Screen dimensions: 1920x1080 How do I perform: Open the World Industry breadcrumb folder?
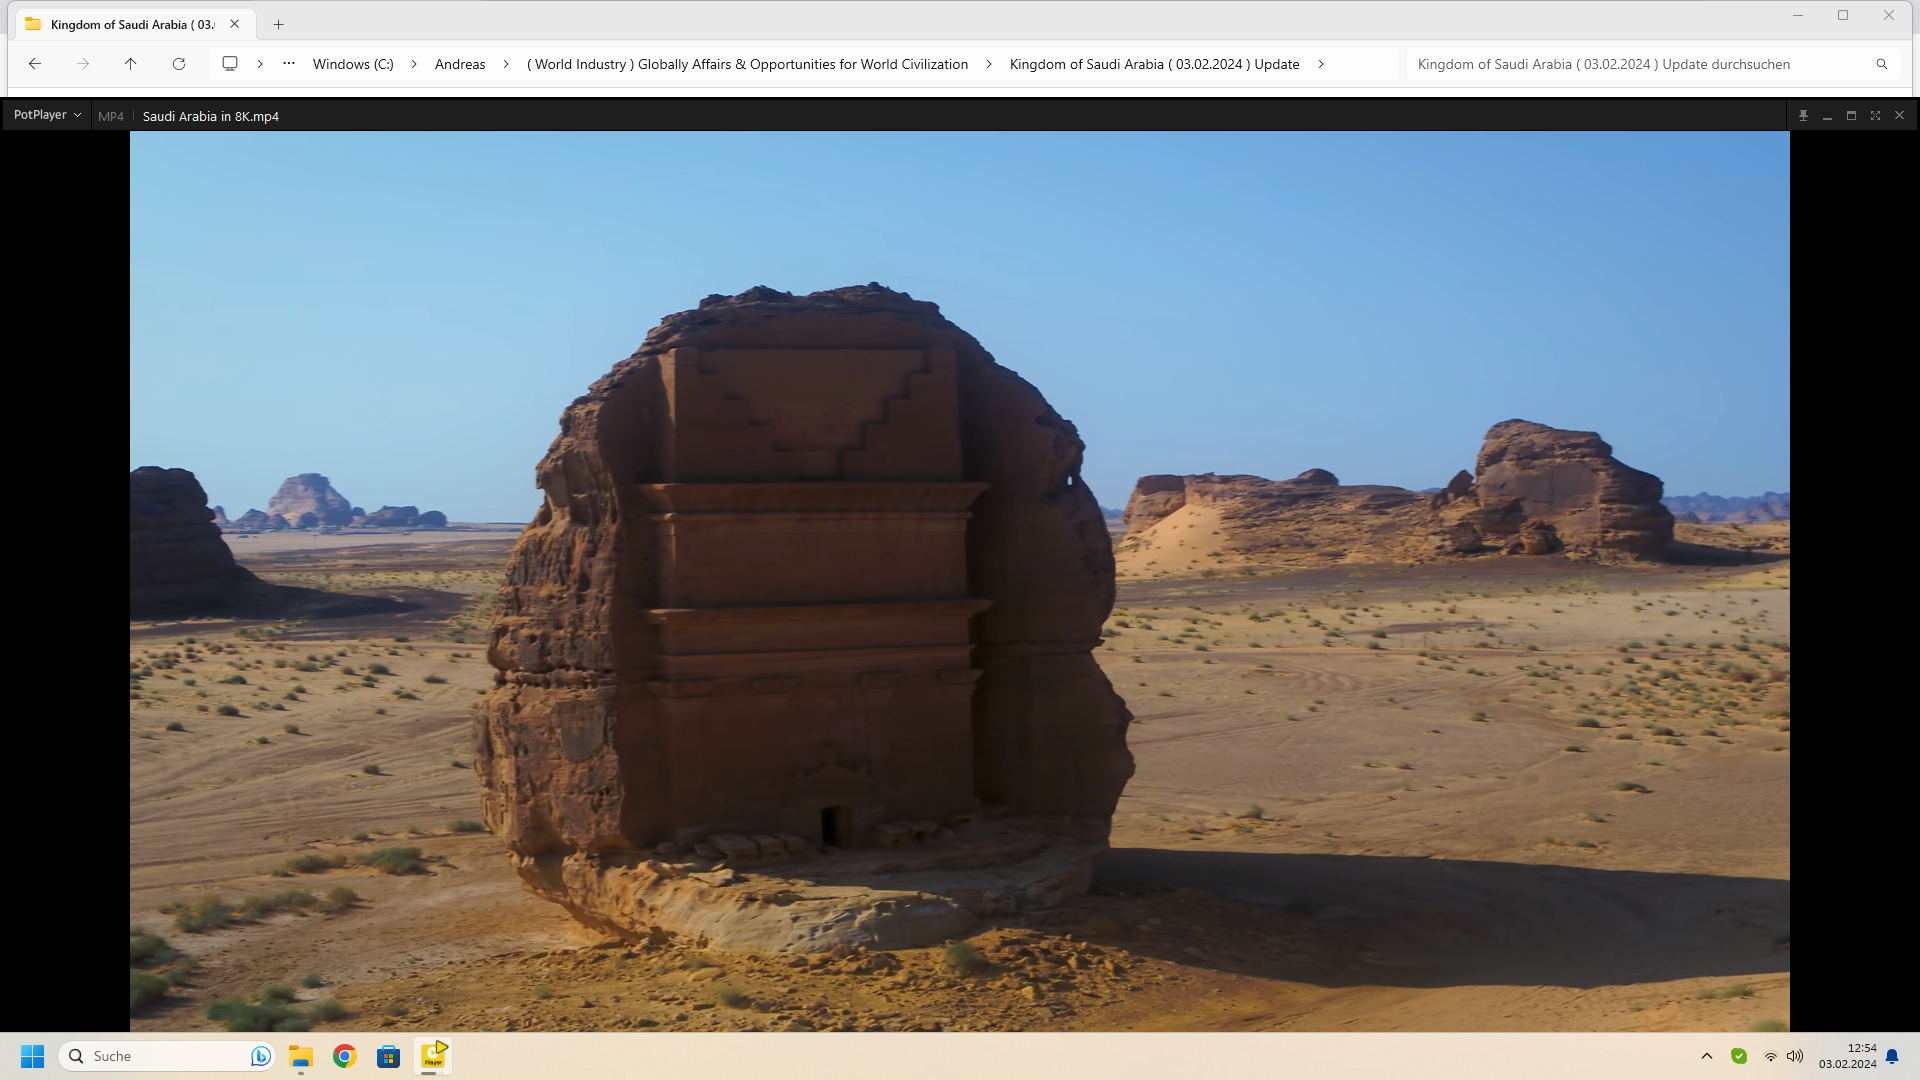pos(747,64)
